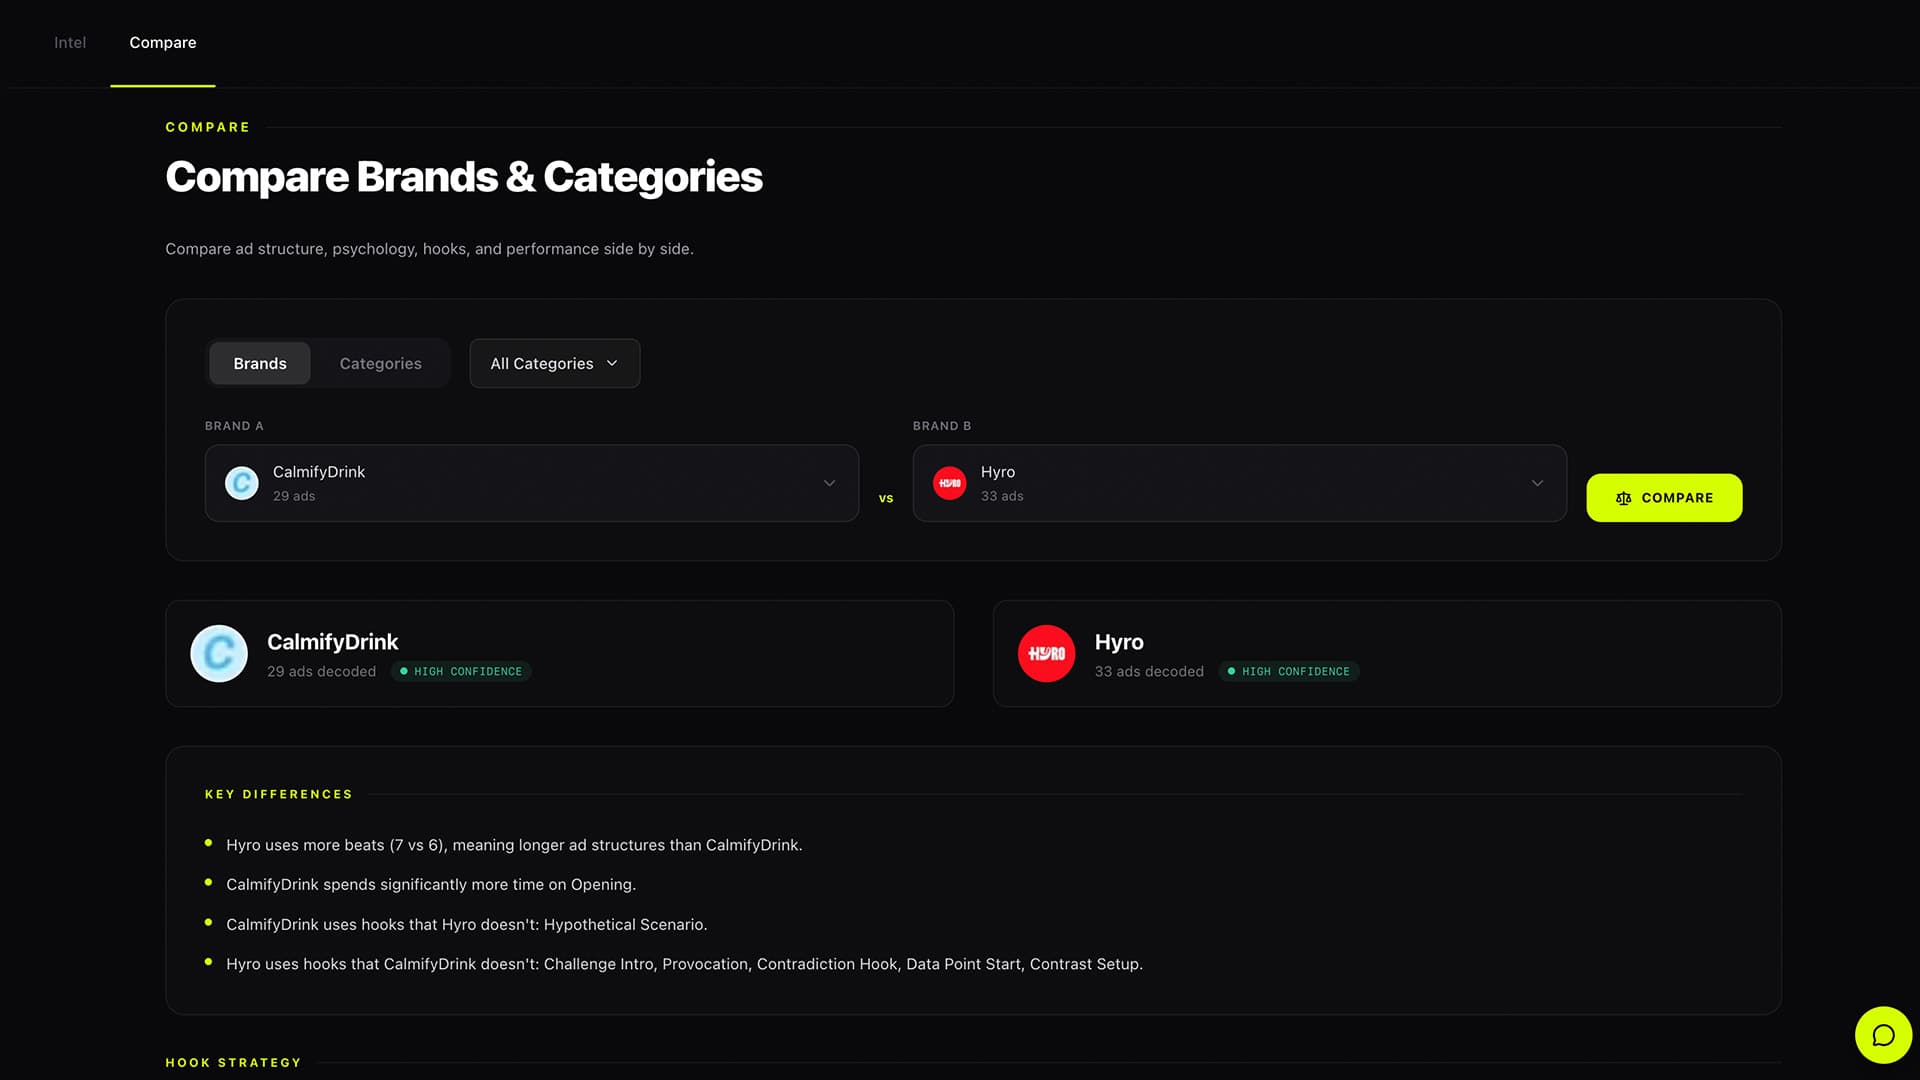Click the CalmifyDrink logo in Brand A selector

point(241,483)
